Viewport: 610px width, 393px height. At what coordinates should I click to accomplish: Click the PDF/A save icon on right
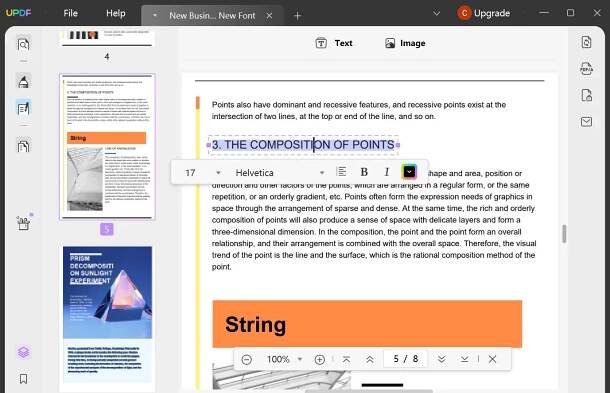pyautogui.click(x=586, y=68)
